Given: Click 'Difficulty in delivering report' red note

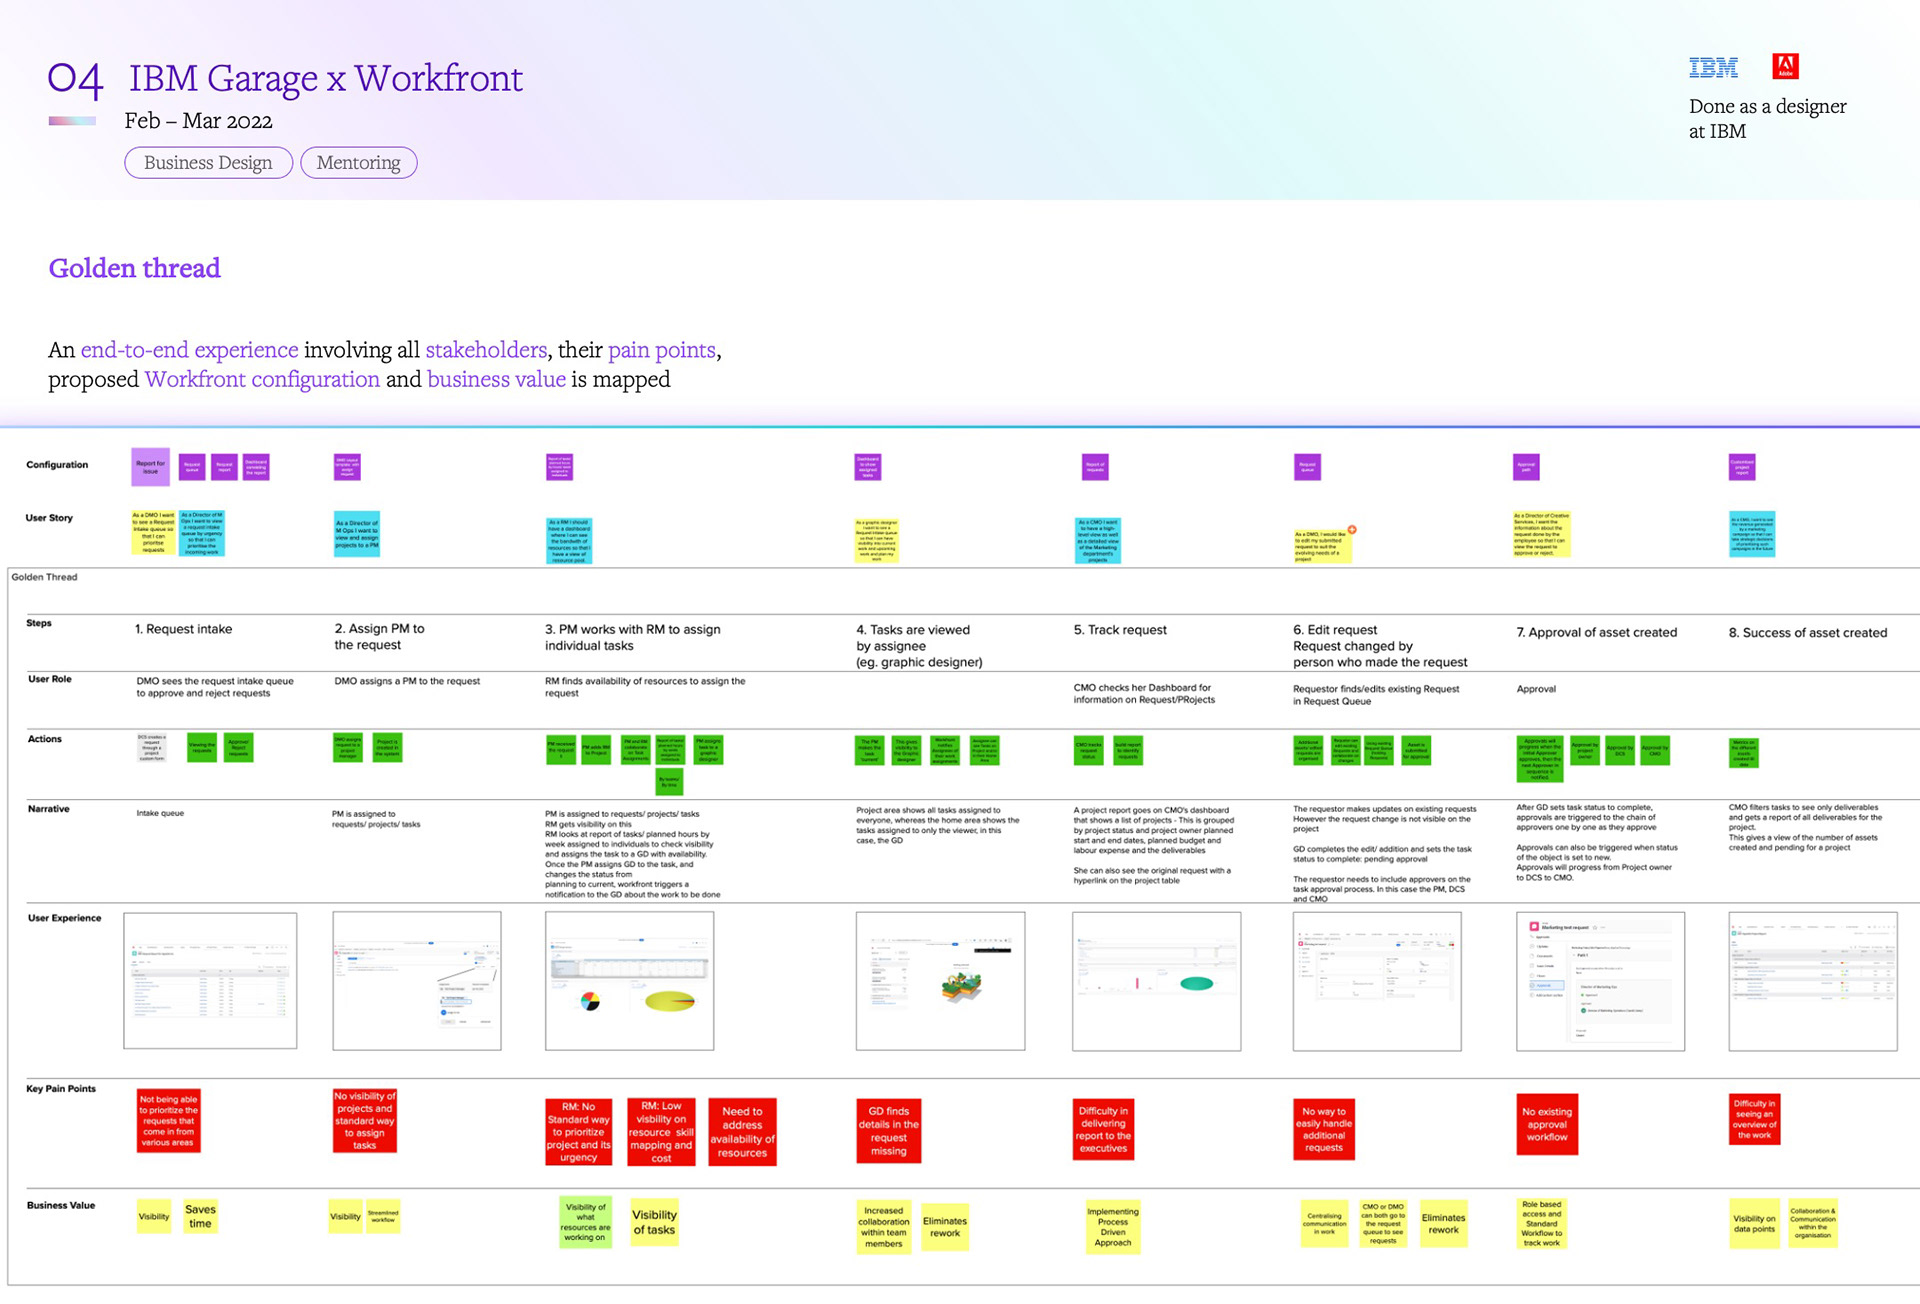Looking at the screenshot, I should 1103,1129.
